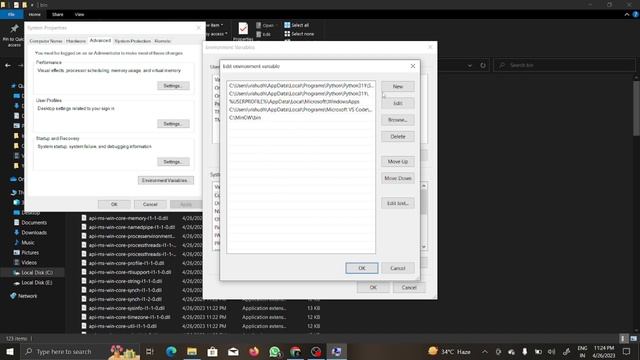This screenshot has width=640, height=360.
Task: Click the volume icon in system tray
Action: coord(551,351)
